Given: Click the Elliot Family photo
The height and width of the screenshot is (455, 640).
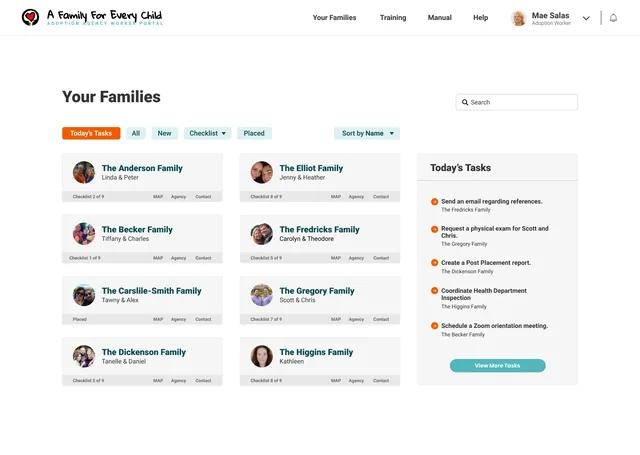Looking at the screenshot, I should 262,172.
